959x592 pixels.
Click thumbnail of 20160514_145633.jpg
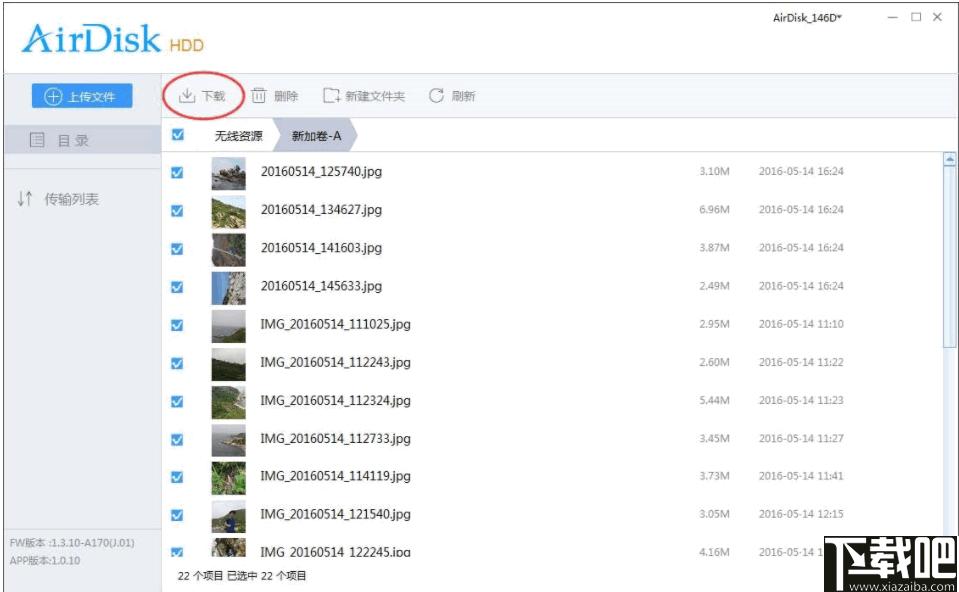[229, 288]
